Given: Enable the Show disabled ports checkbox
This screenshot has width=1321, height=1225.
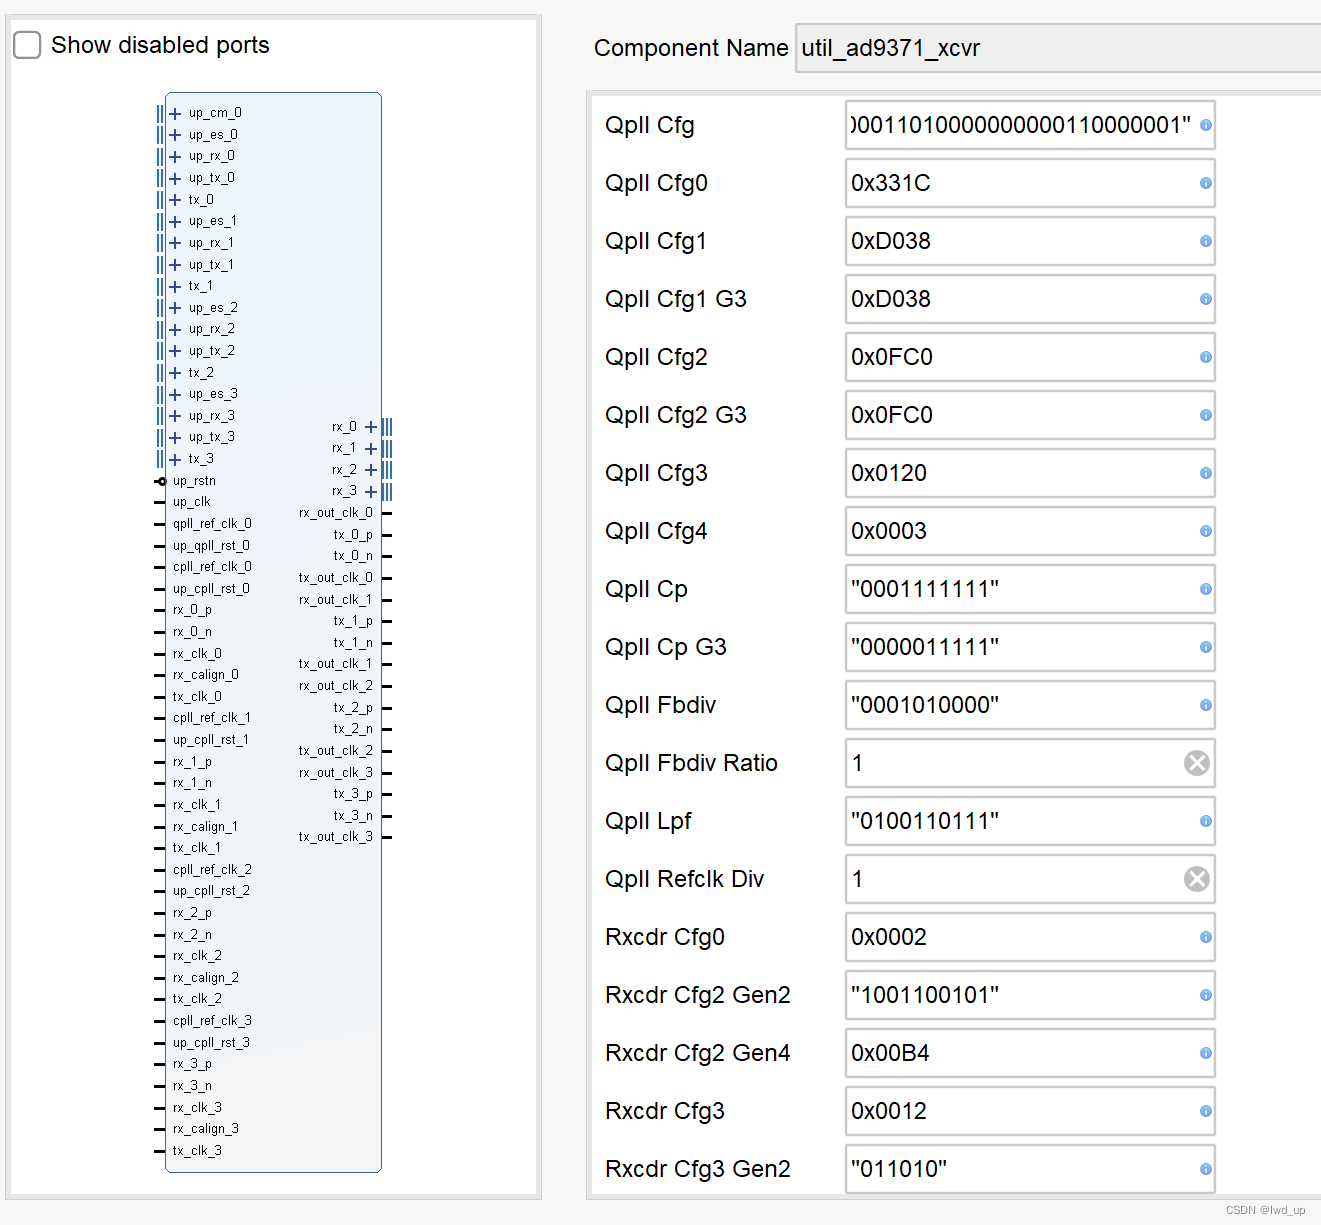Looking at the screenshot, I should coord(27,45).
